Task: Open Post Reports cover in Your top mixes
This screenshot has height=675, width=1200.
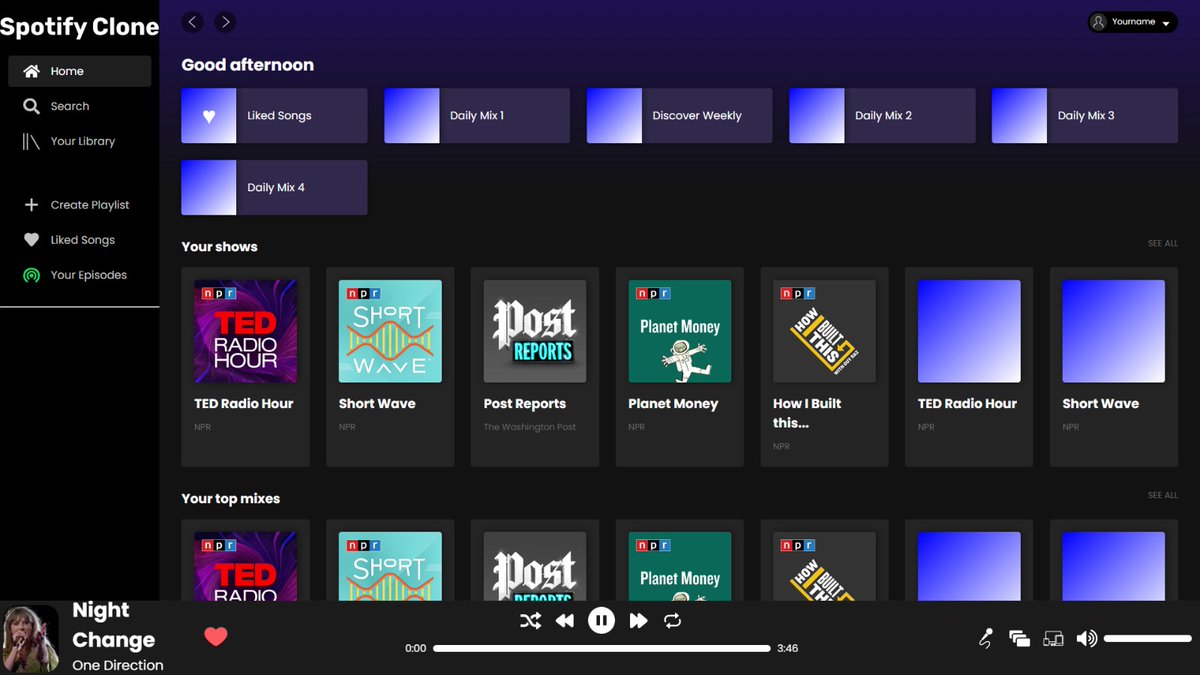Action: pos(535,566)
